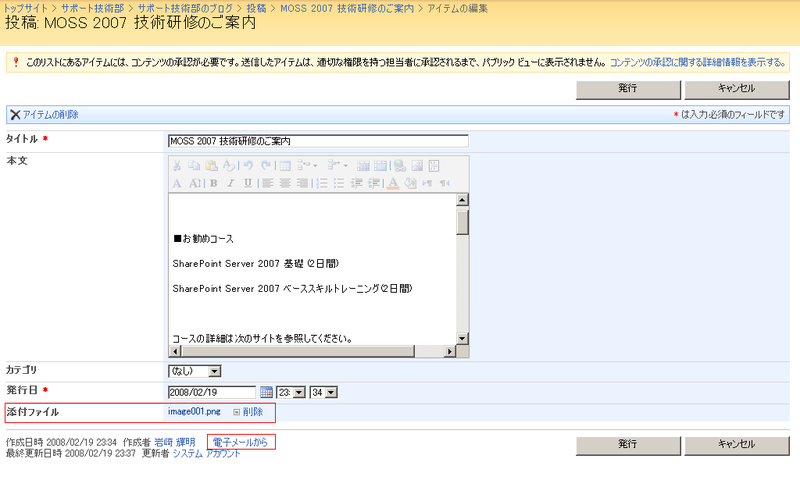
Task: Click the Paste clipboard icon
Action: click(211, 165)
